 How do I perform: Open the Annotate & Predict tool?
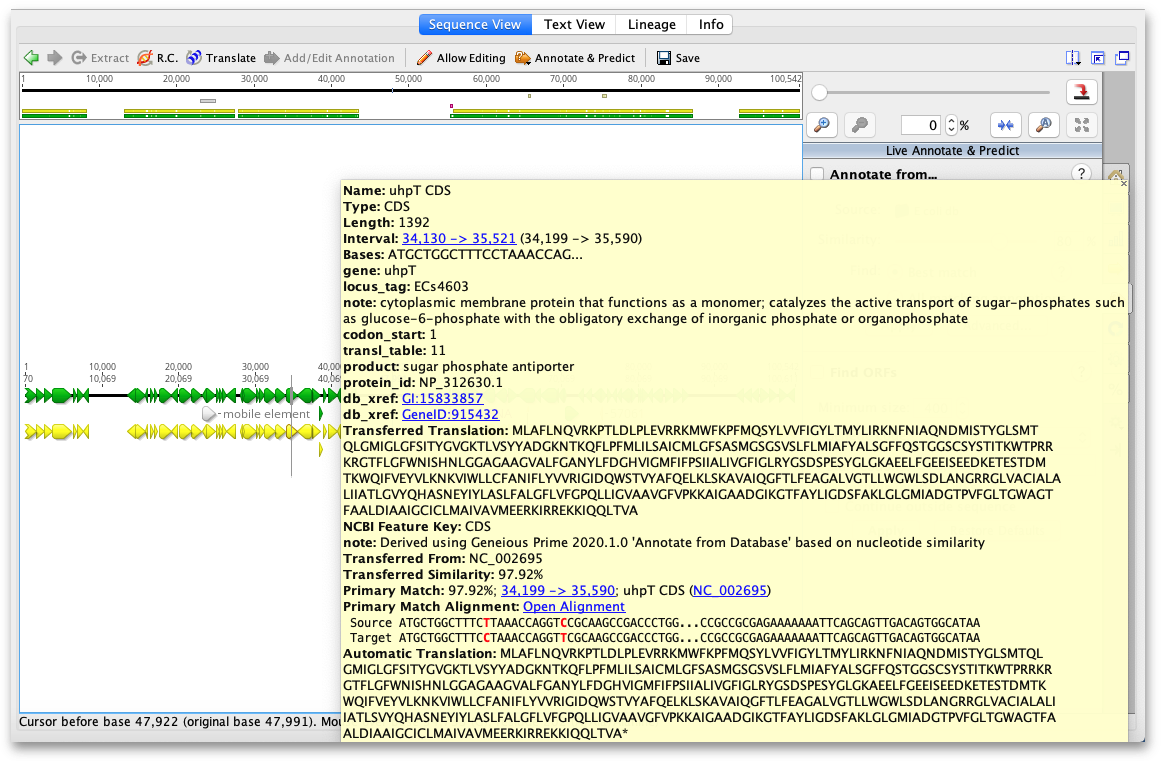click(575, 58)
